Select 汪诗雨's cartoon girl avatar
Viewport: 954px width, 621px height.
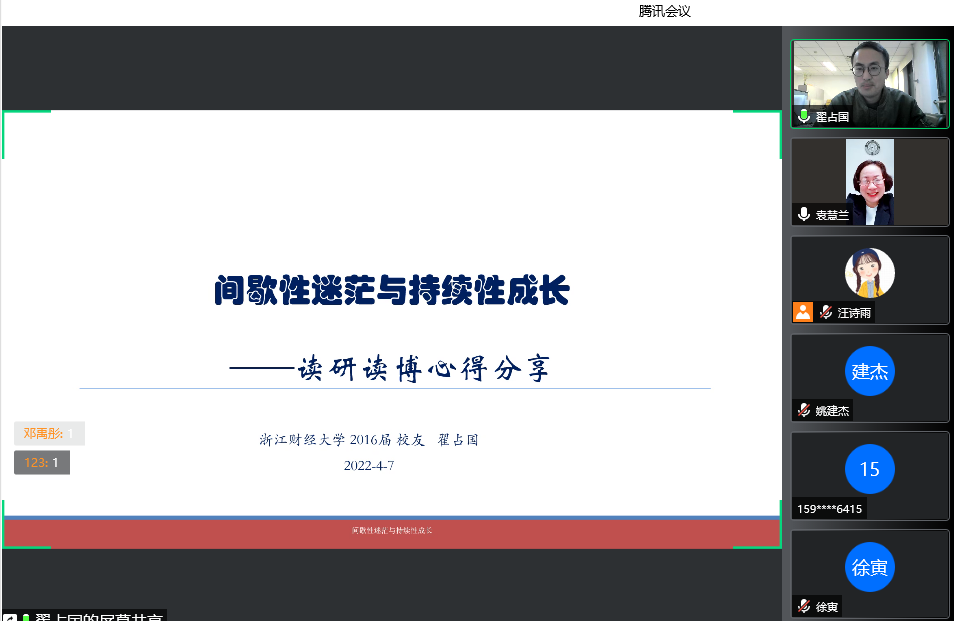[x=869, y=273]
